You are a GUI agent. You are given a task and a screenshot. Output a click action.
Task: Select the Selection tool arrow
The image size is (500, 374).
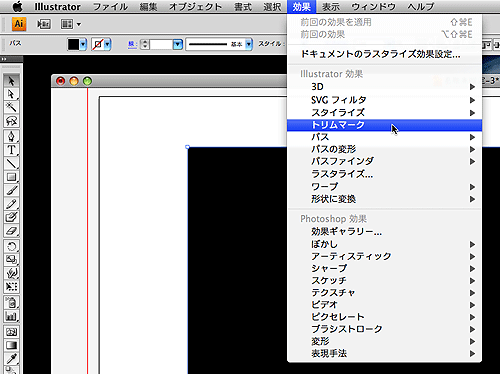click(x=11, y=81)
